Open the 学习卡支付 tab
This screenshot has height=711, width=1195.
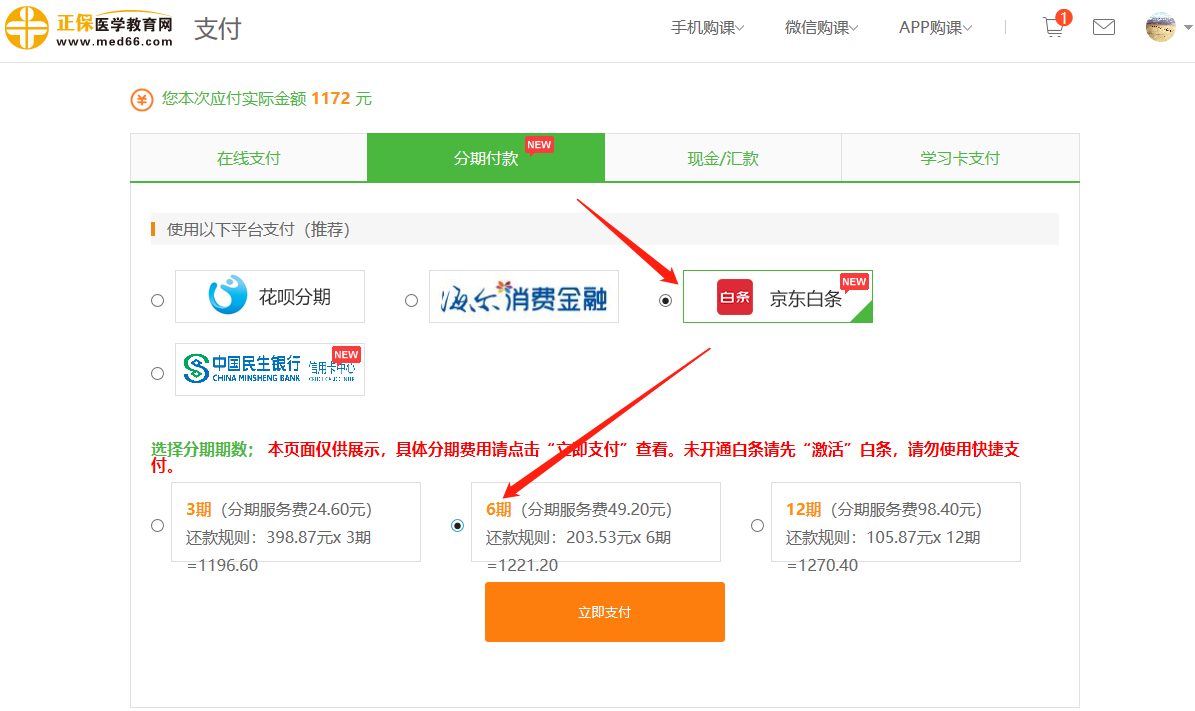960,158
